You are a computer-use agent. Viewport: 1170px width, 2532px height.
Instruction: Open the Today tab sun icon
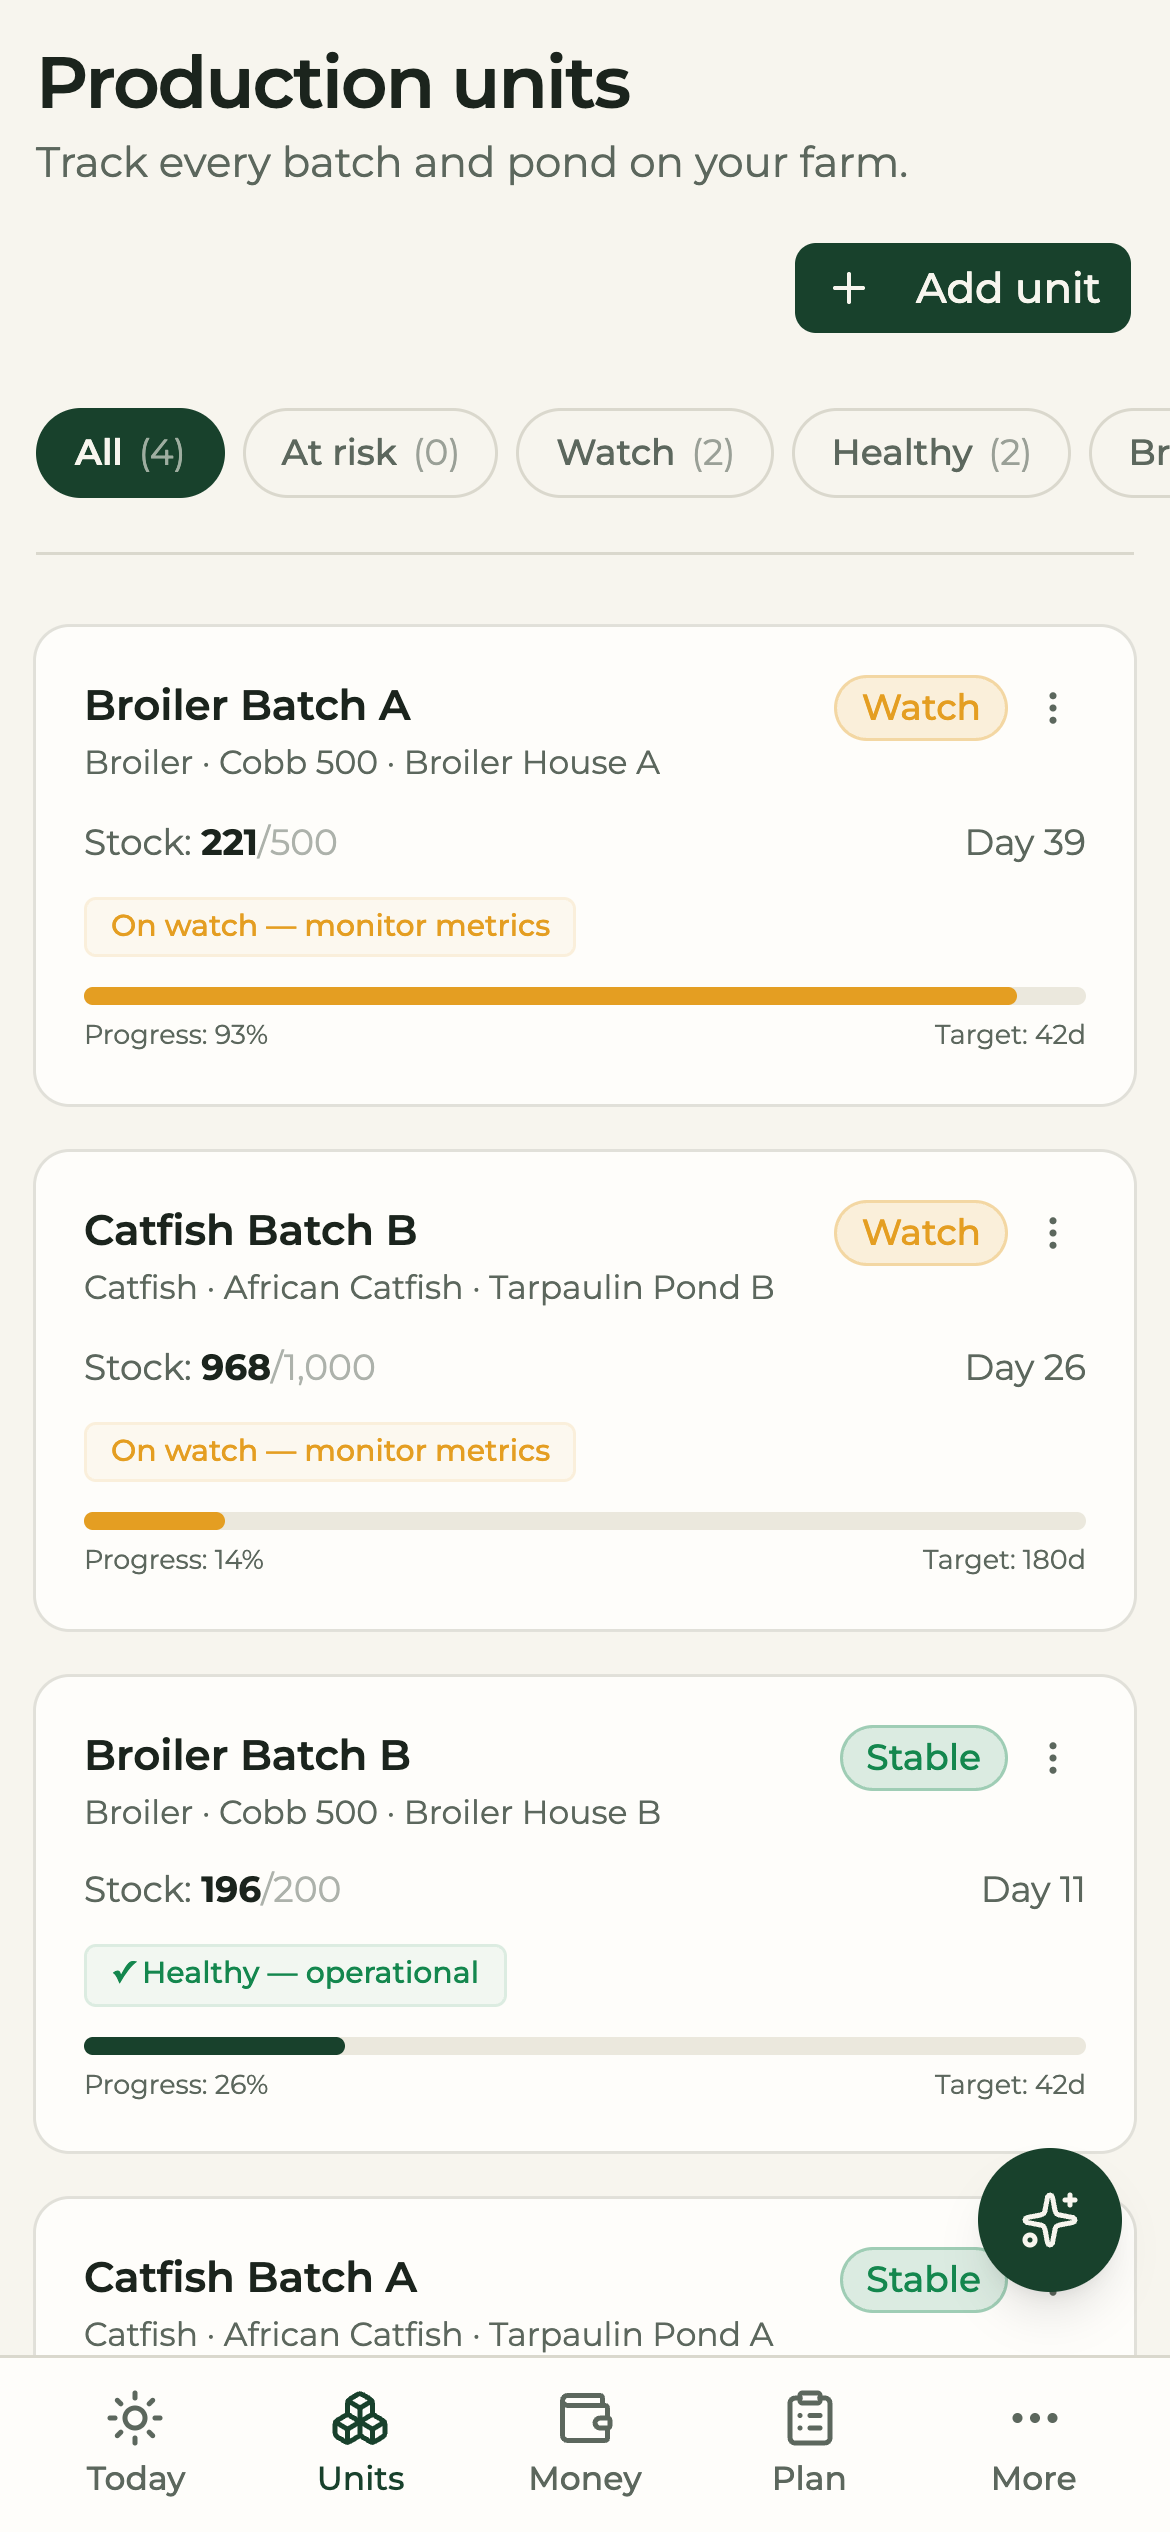point(135,2419)
